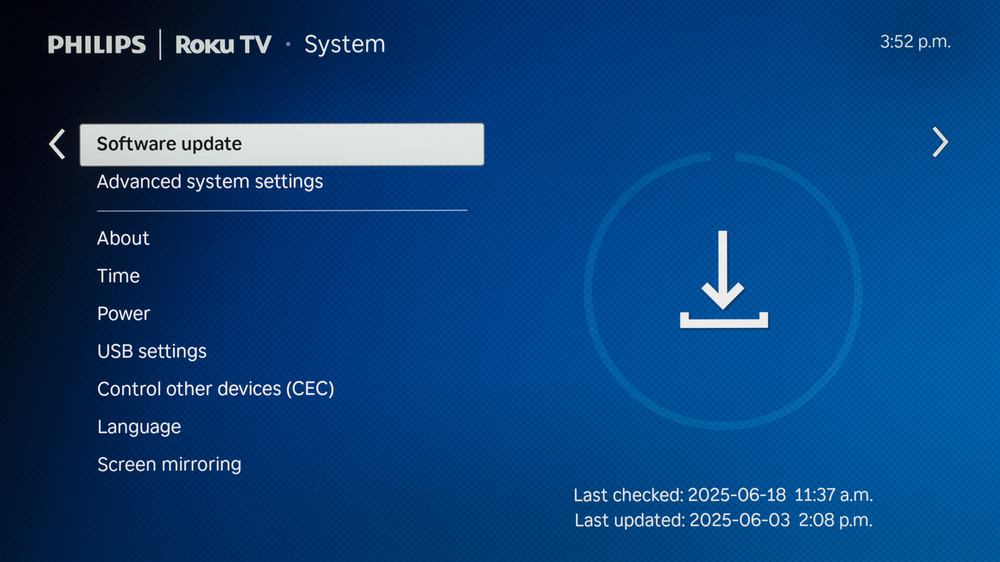Go to Time settings
The image size is (1000, 562).
coord(118,276)
